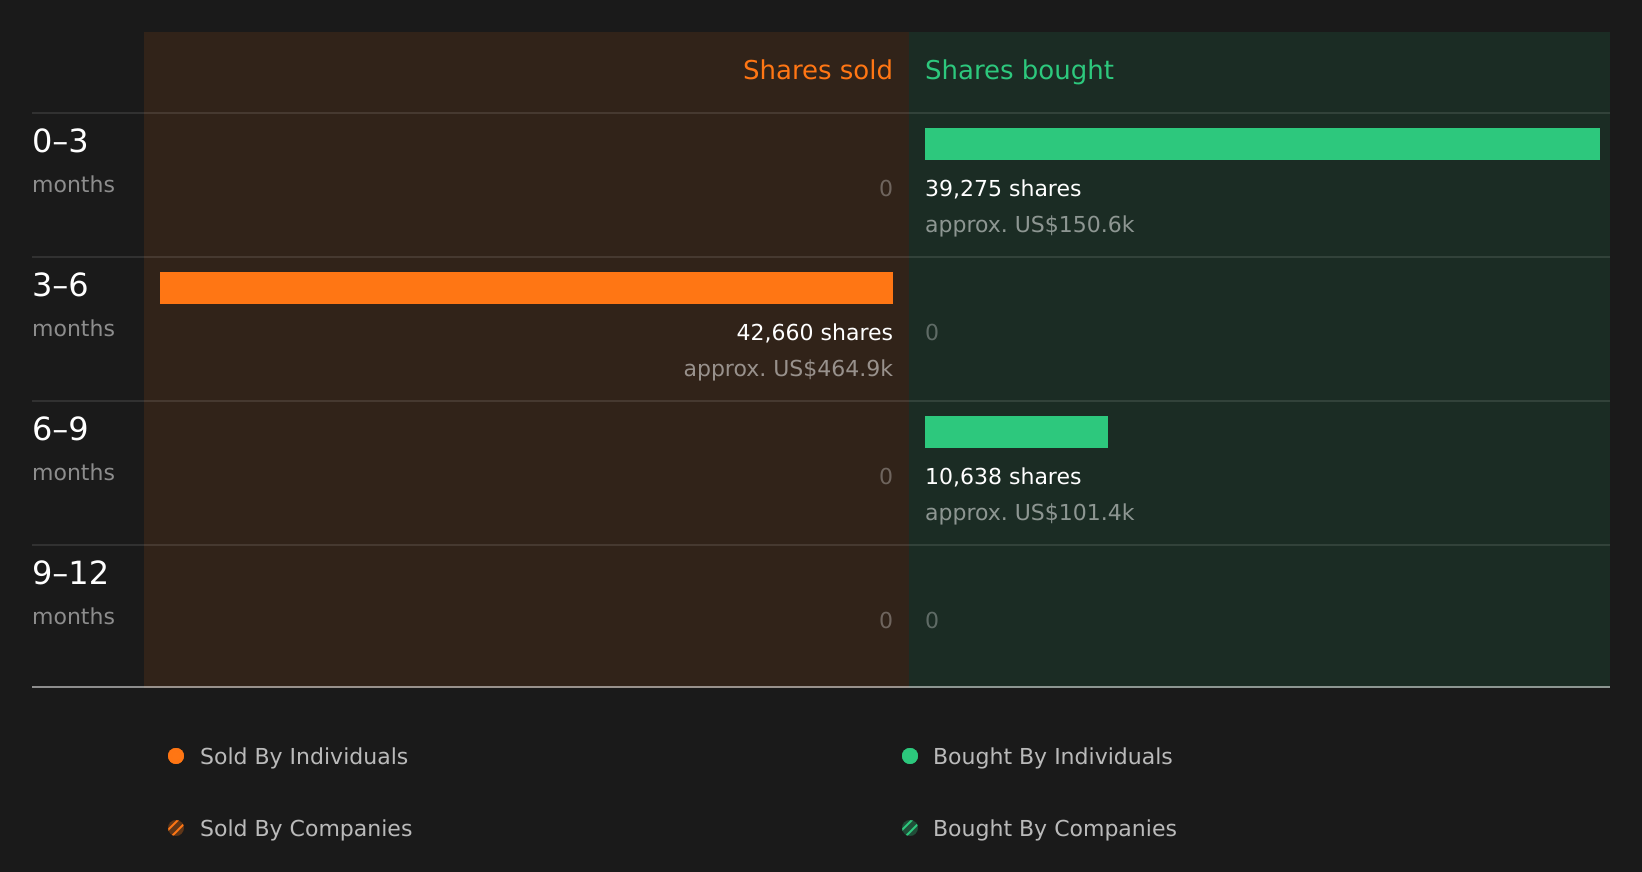Screen dimensions: 1642x872
Task: Click the 10,638 shares value
Action: coord(1003,477)
